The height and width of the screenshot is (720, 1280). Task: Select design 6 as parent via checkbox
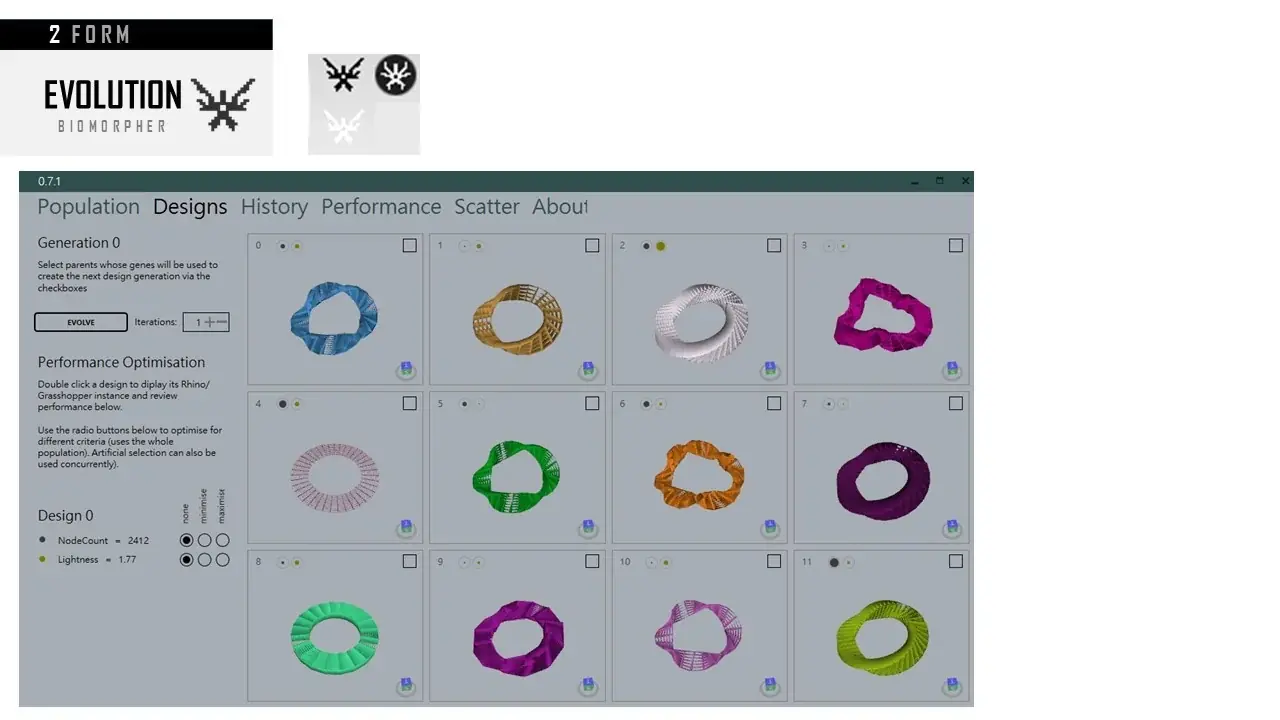(774, 403)
